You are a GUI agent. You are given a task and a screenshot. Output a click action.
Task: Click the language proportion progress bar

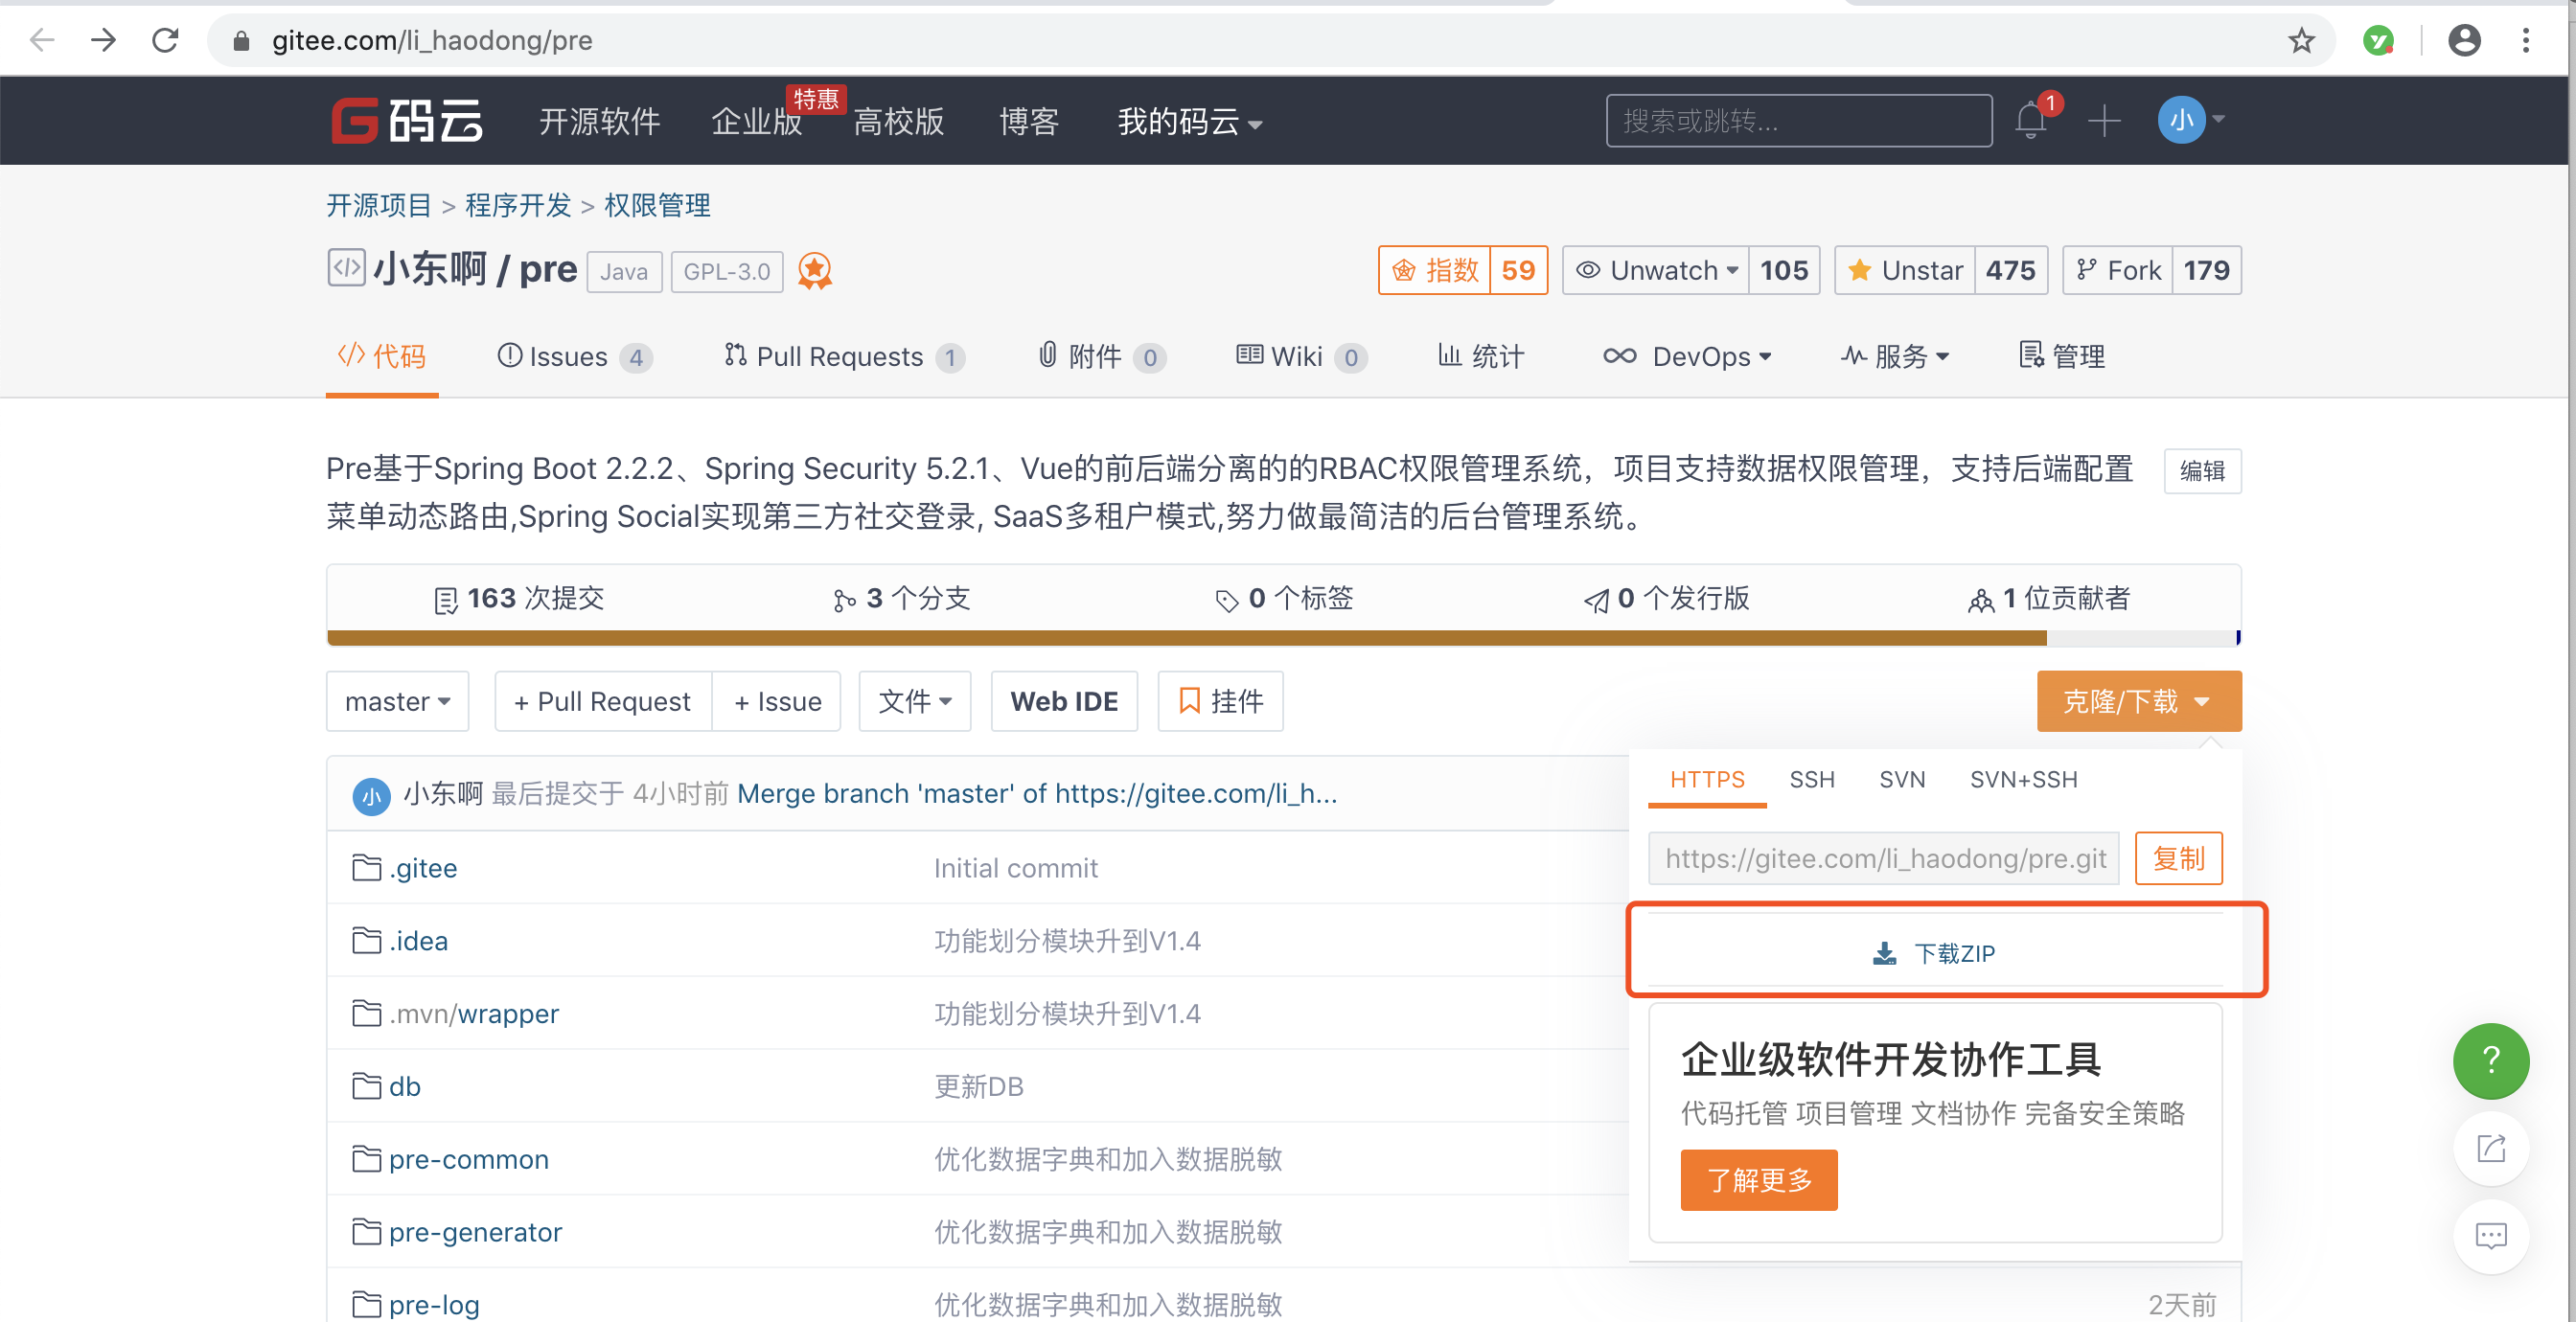(1283, 638)
